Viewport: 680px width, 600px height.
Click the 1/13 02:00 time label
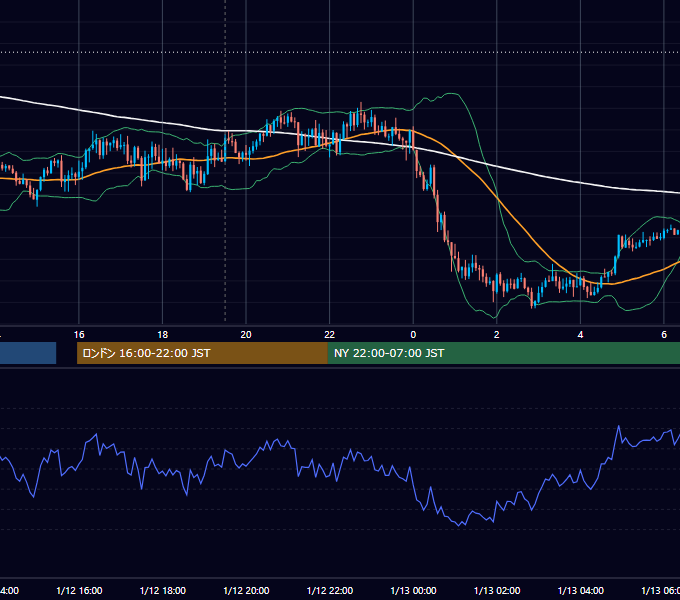coord(497,590)
